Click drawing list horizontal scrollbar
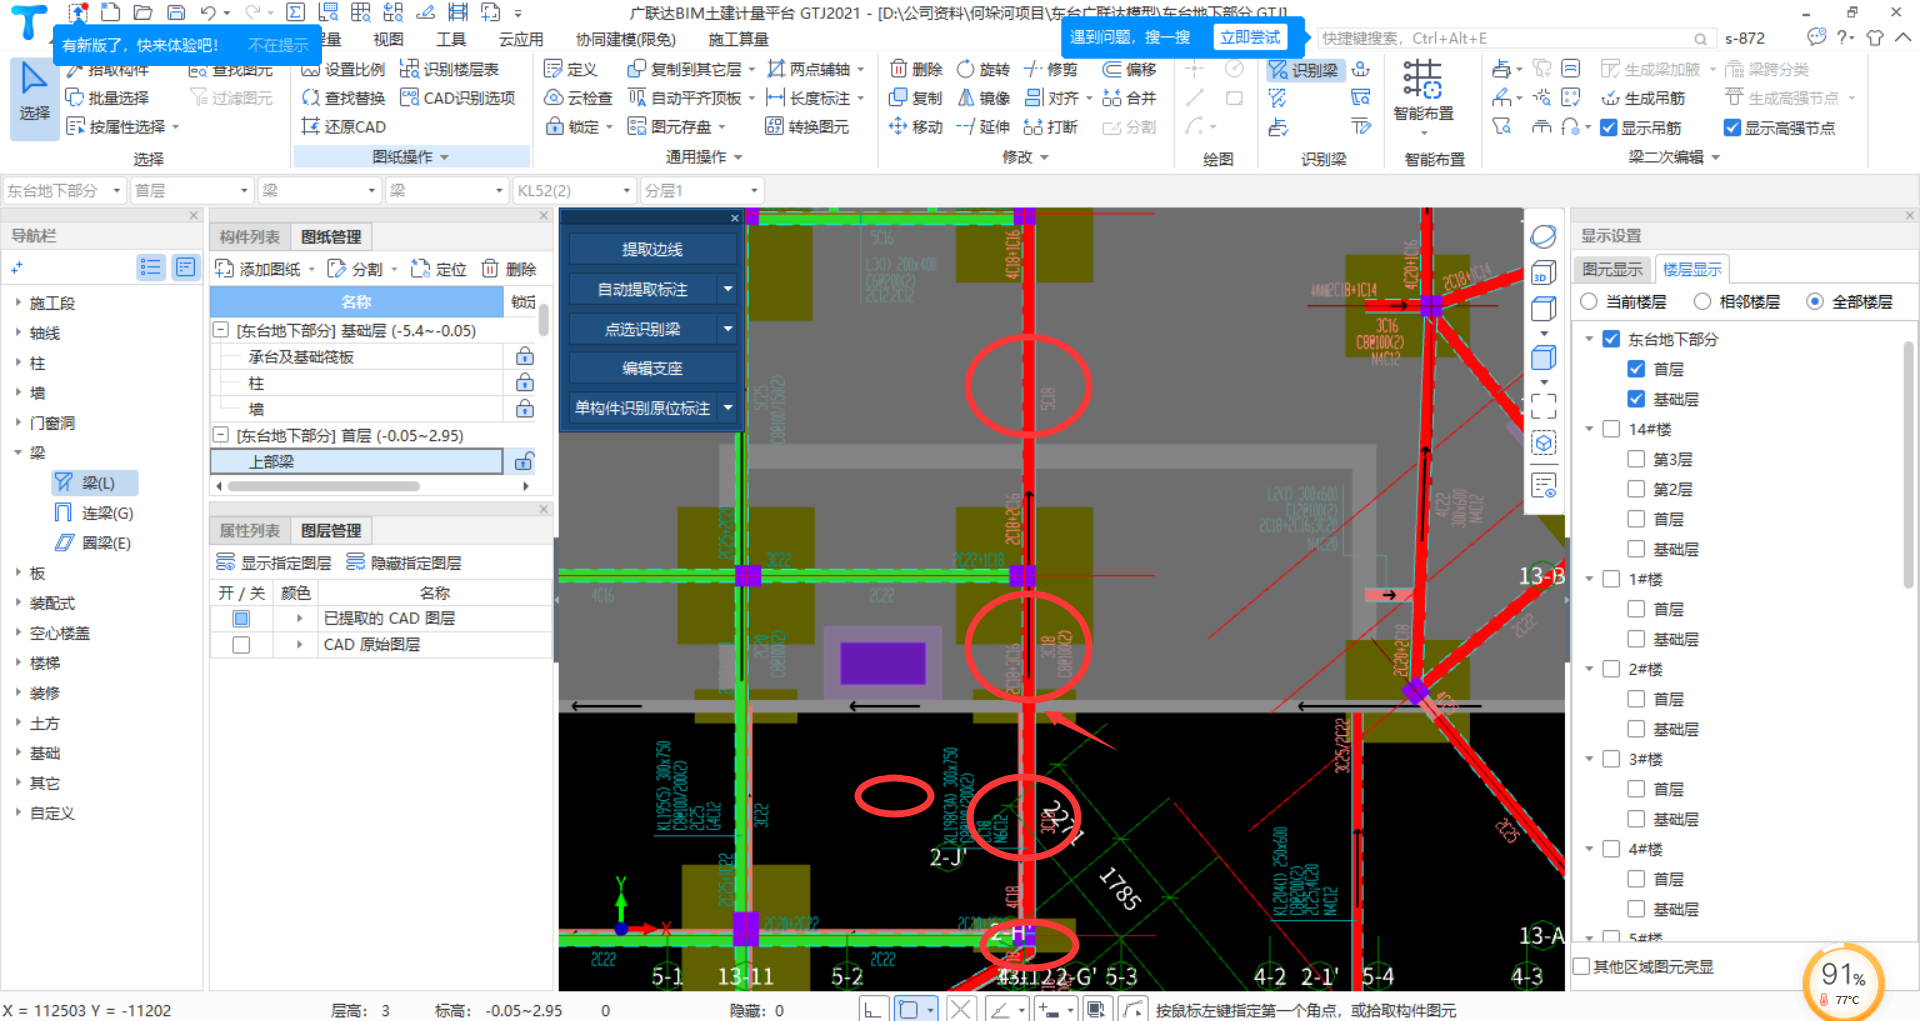This screenshot has height=1021, width=1920. tap(323, 487)
